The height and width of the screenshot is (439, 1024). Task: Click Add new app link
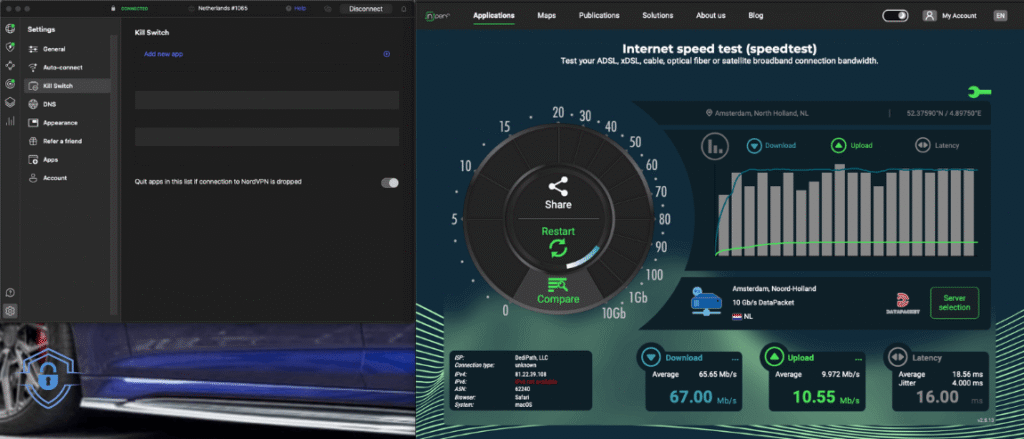(x=163, y=54)
